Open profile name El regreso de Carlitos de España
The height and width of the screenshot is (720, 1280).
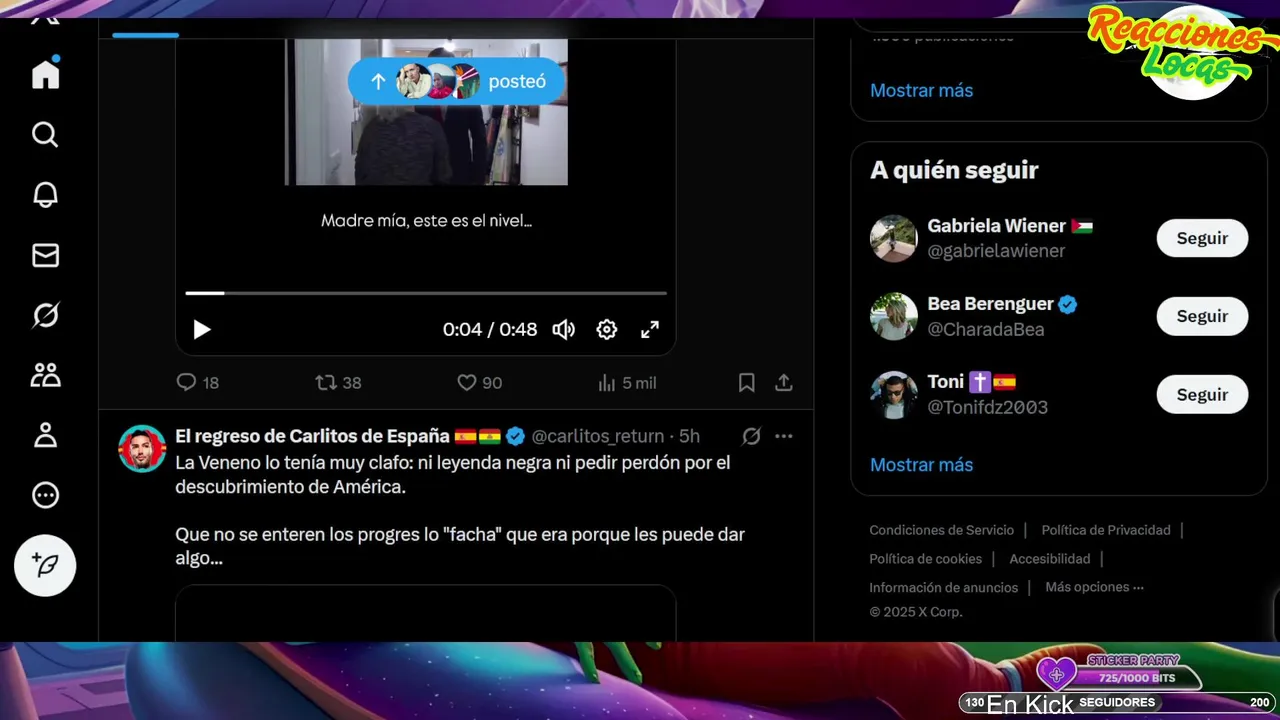pos(312,436)
